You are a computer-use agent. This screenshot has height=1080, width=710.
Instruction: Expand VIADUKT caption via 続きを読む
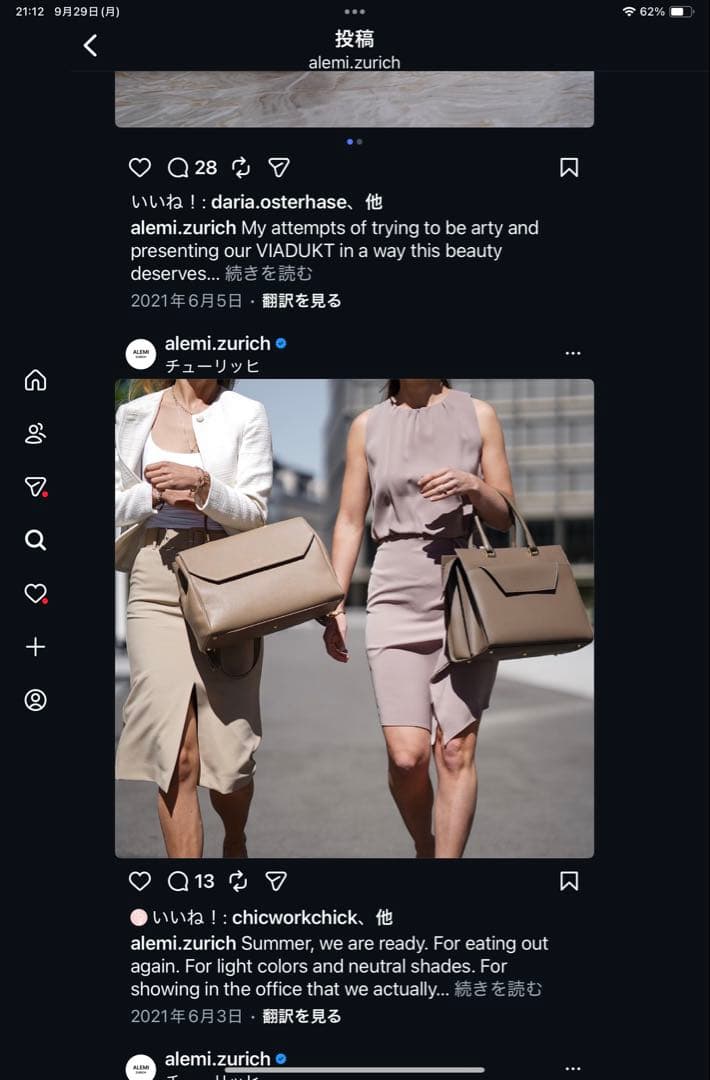point(269,273)
